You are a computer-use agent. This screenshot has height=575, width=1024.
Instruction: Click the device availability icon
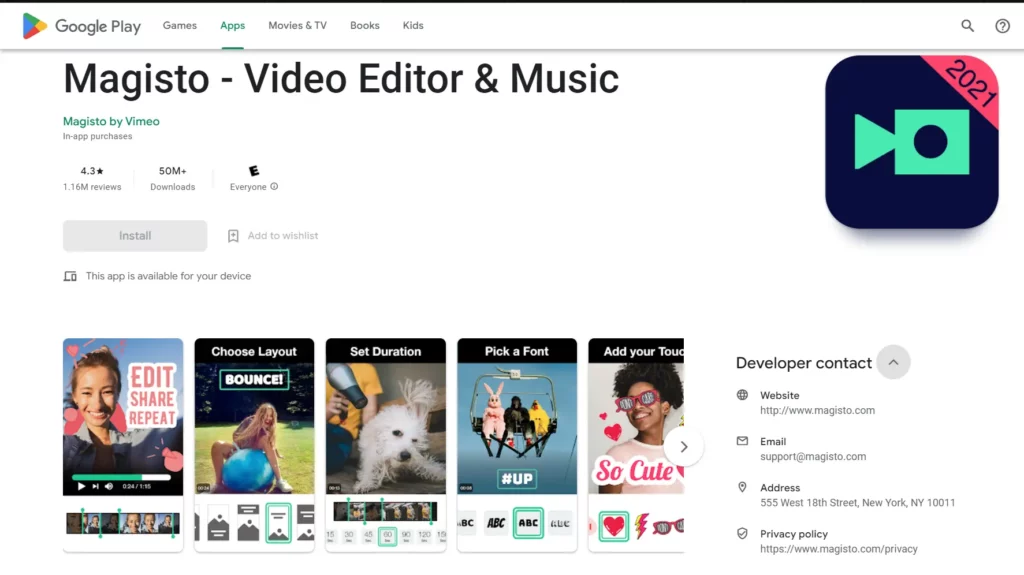click(x=70, y=276)
